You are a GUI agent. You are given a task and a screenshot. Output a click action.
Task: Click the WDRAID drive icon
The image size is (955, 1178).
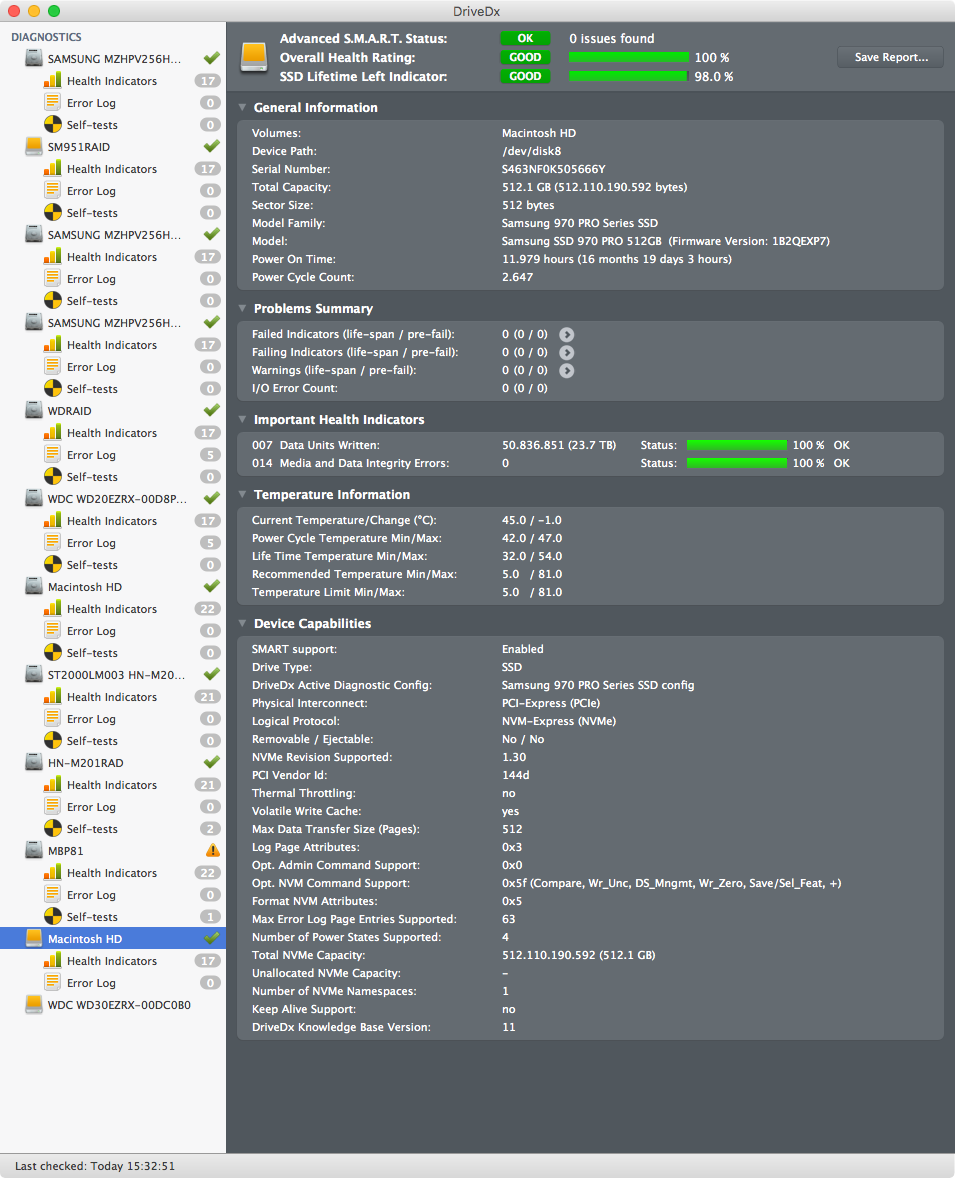[x=34, y=411]
